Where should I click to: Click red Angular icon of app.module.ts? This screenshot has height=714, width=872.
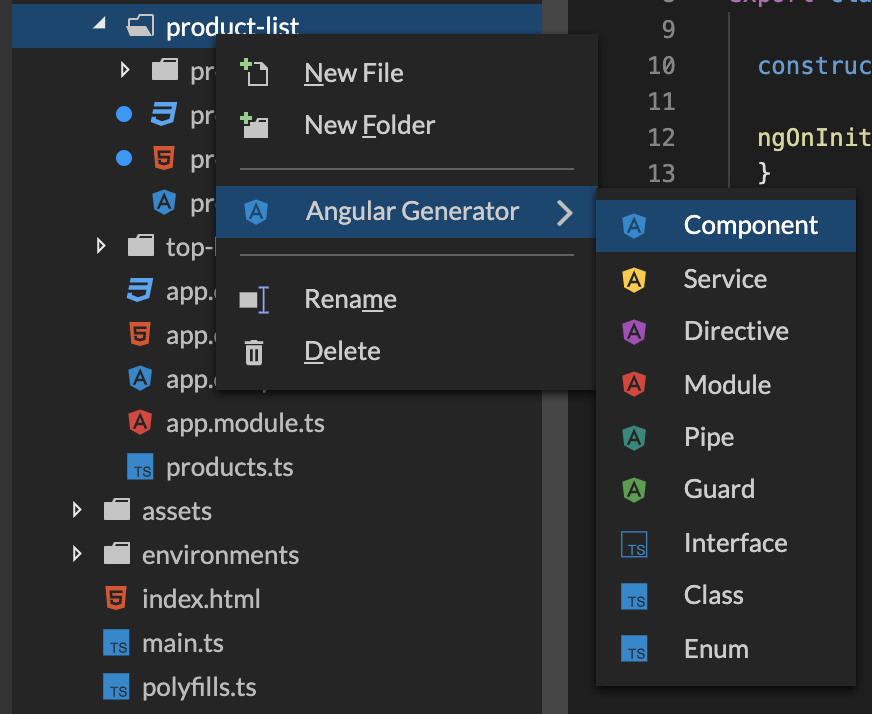click(x=140, y=423)
